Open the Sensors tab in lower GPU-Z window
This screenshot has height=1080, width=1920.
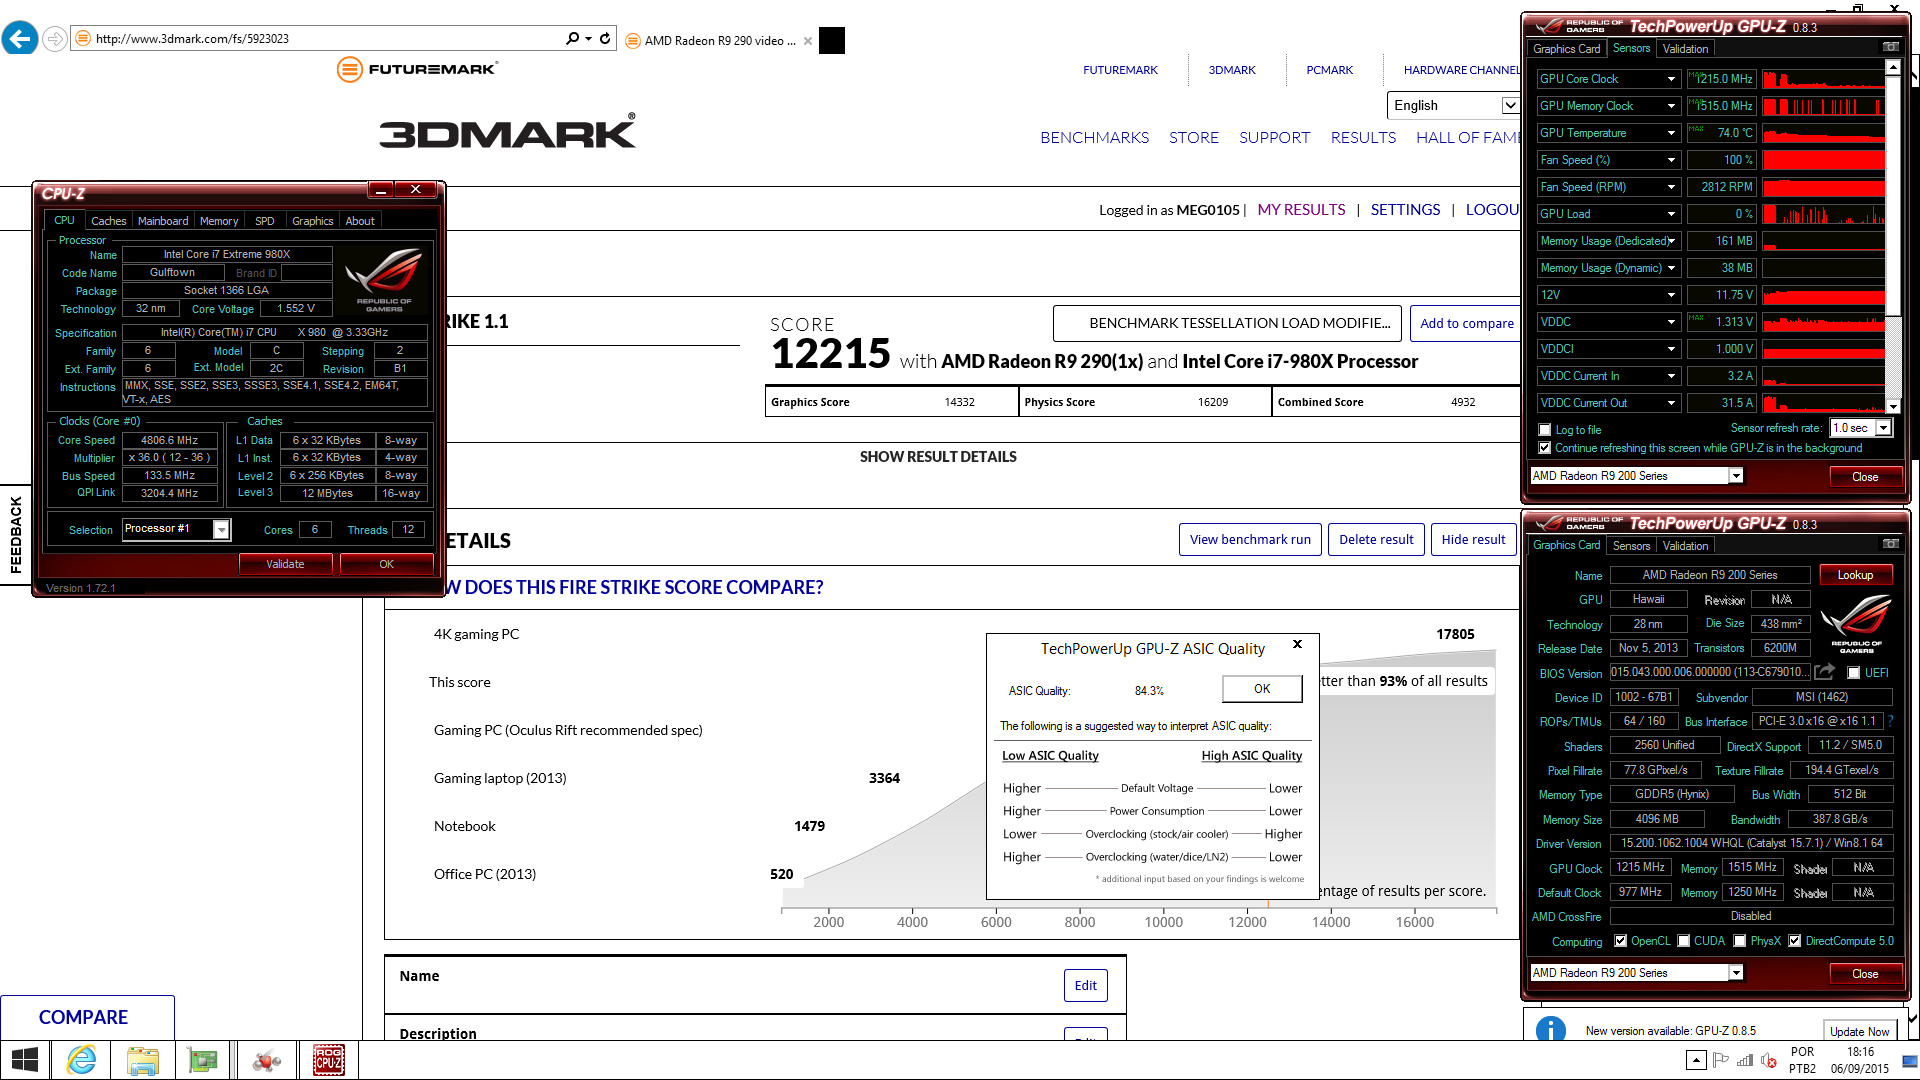[1631, 545]
